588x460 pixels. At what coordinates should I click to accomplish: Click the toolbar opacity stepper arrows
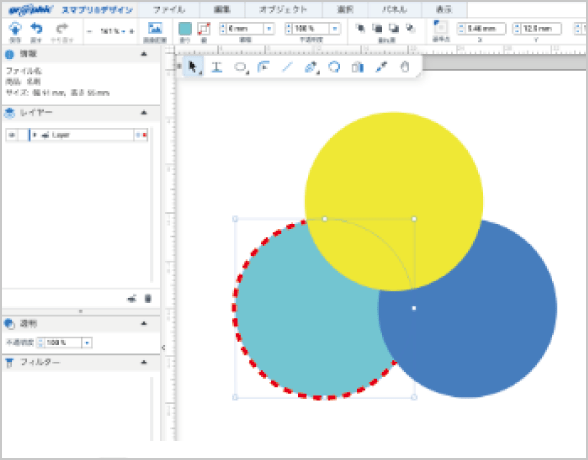click(288, 28)
